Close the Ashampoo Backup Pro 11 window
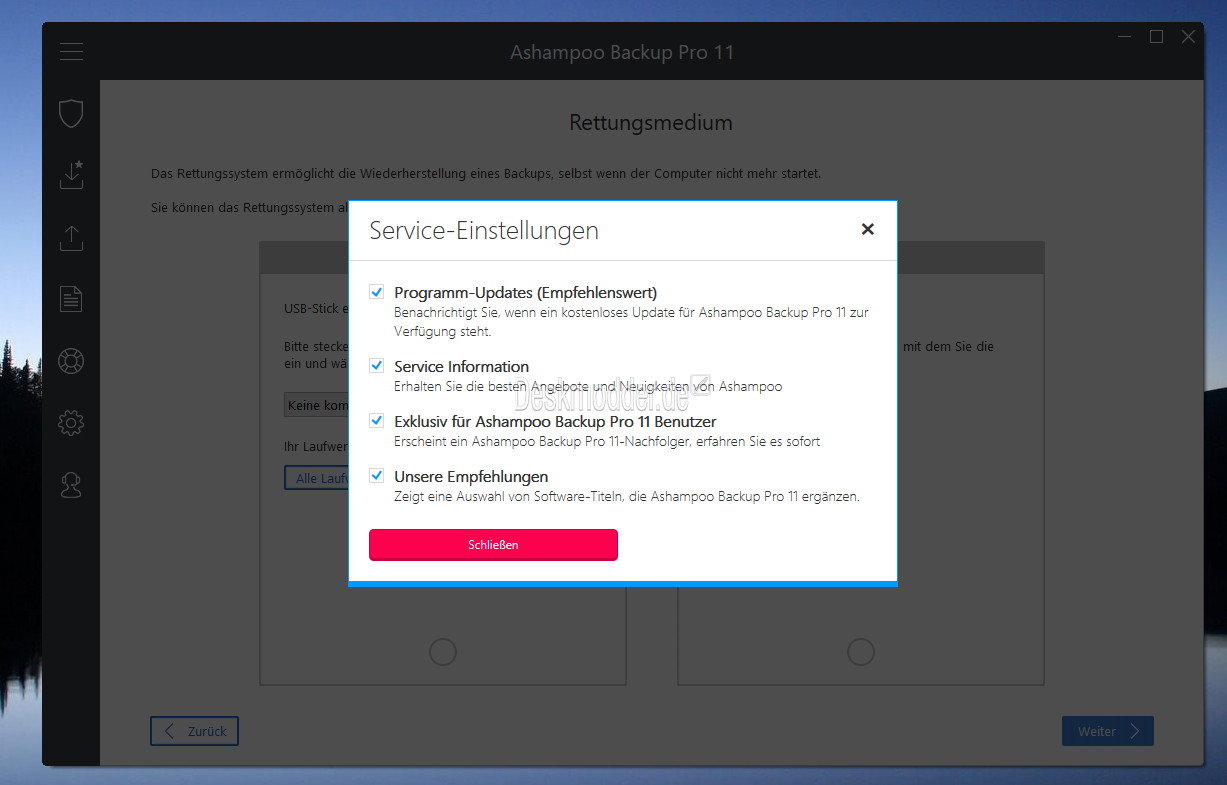 1188,37
